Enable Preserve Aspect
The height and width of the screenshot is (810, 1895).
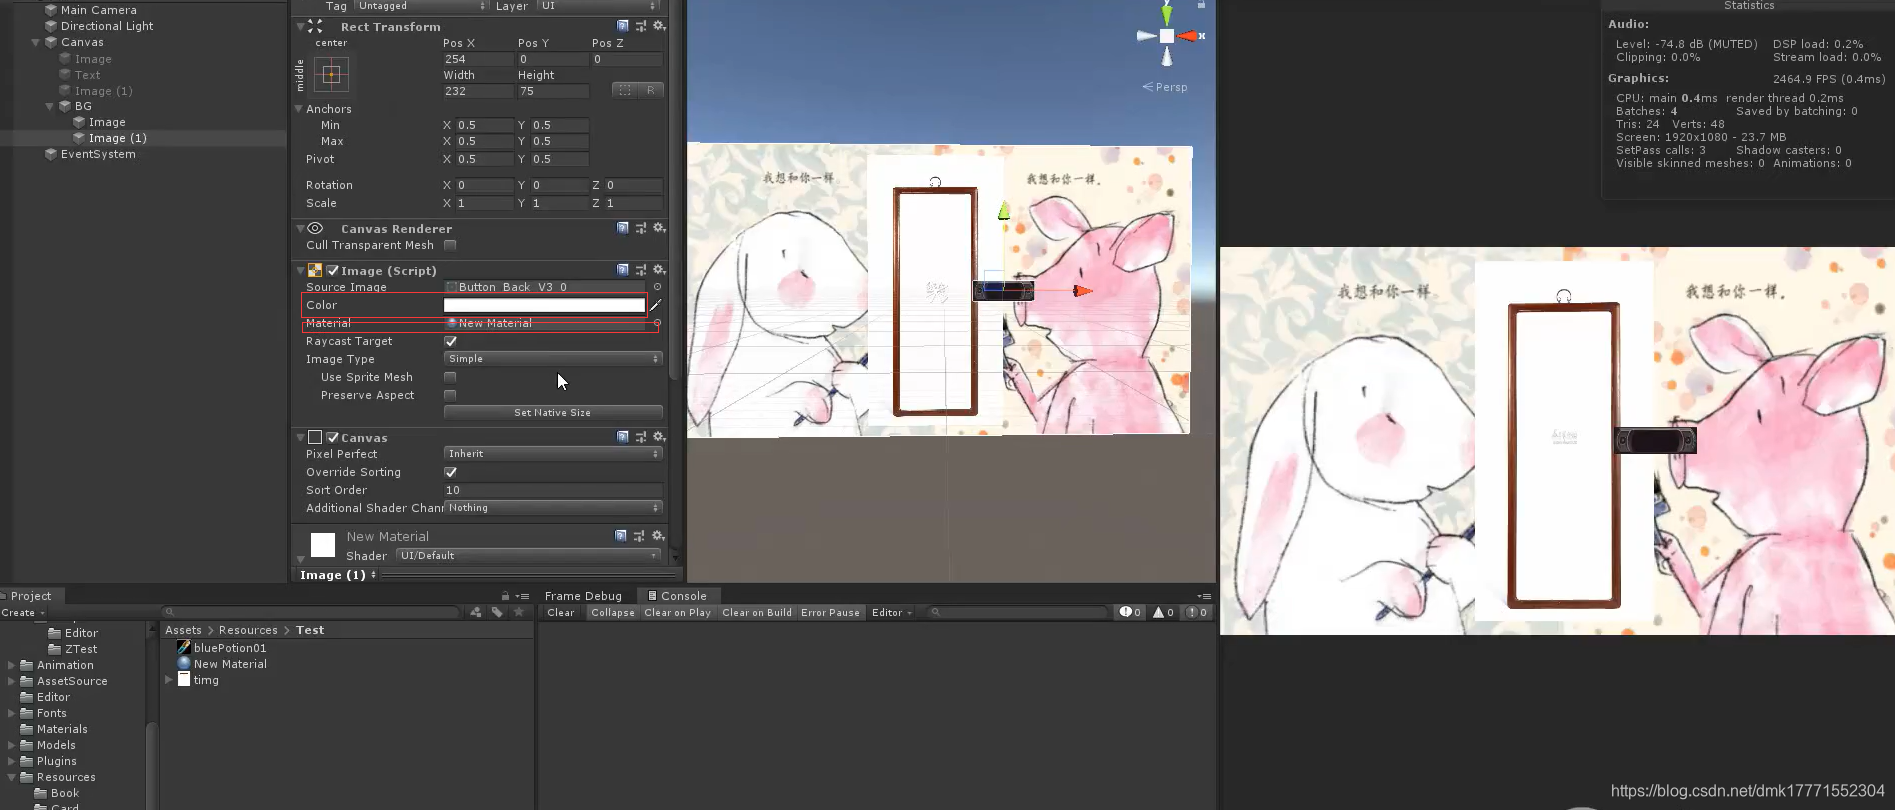(450, 395)
